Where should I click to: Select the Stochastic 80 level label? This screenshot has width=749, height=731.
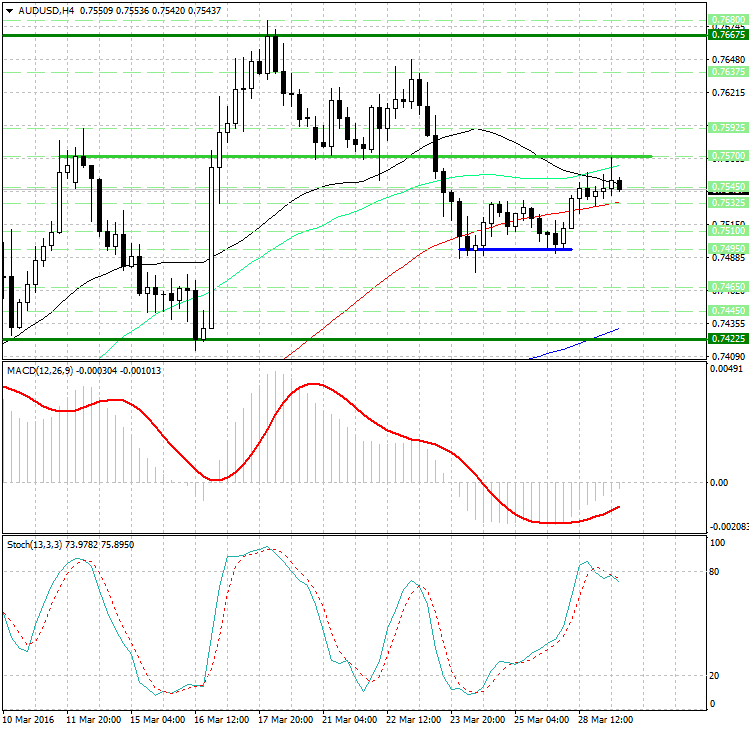[716, 572]
